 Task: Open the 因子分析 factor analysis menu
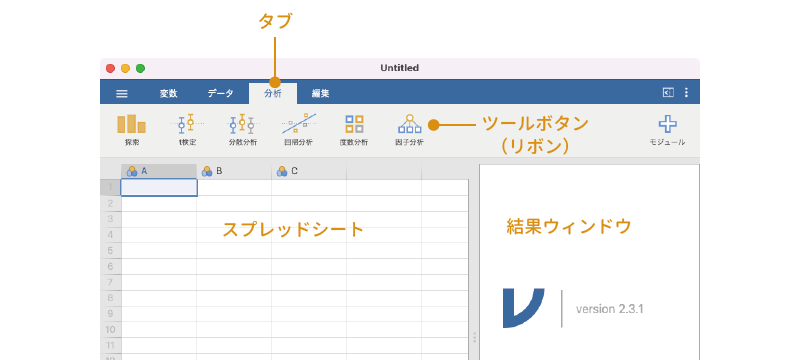409,130
